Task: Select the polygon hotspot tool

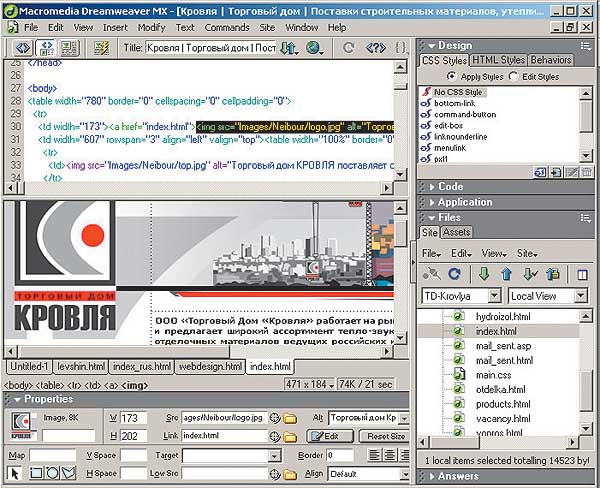Action: [68, 473]
